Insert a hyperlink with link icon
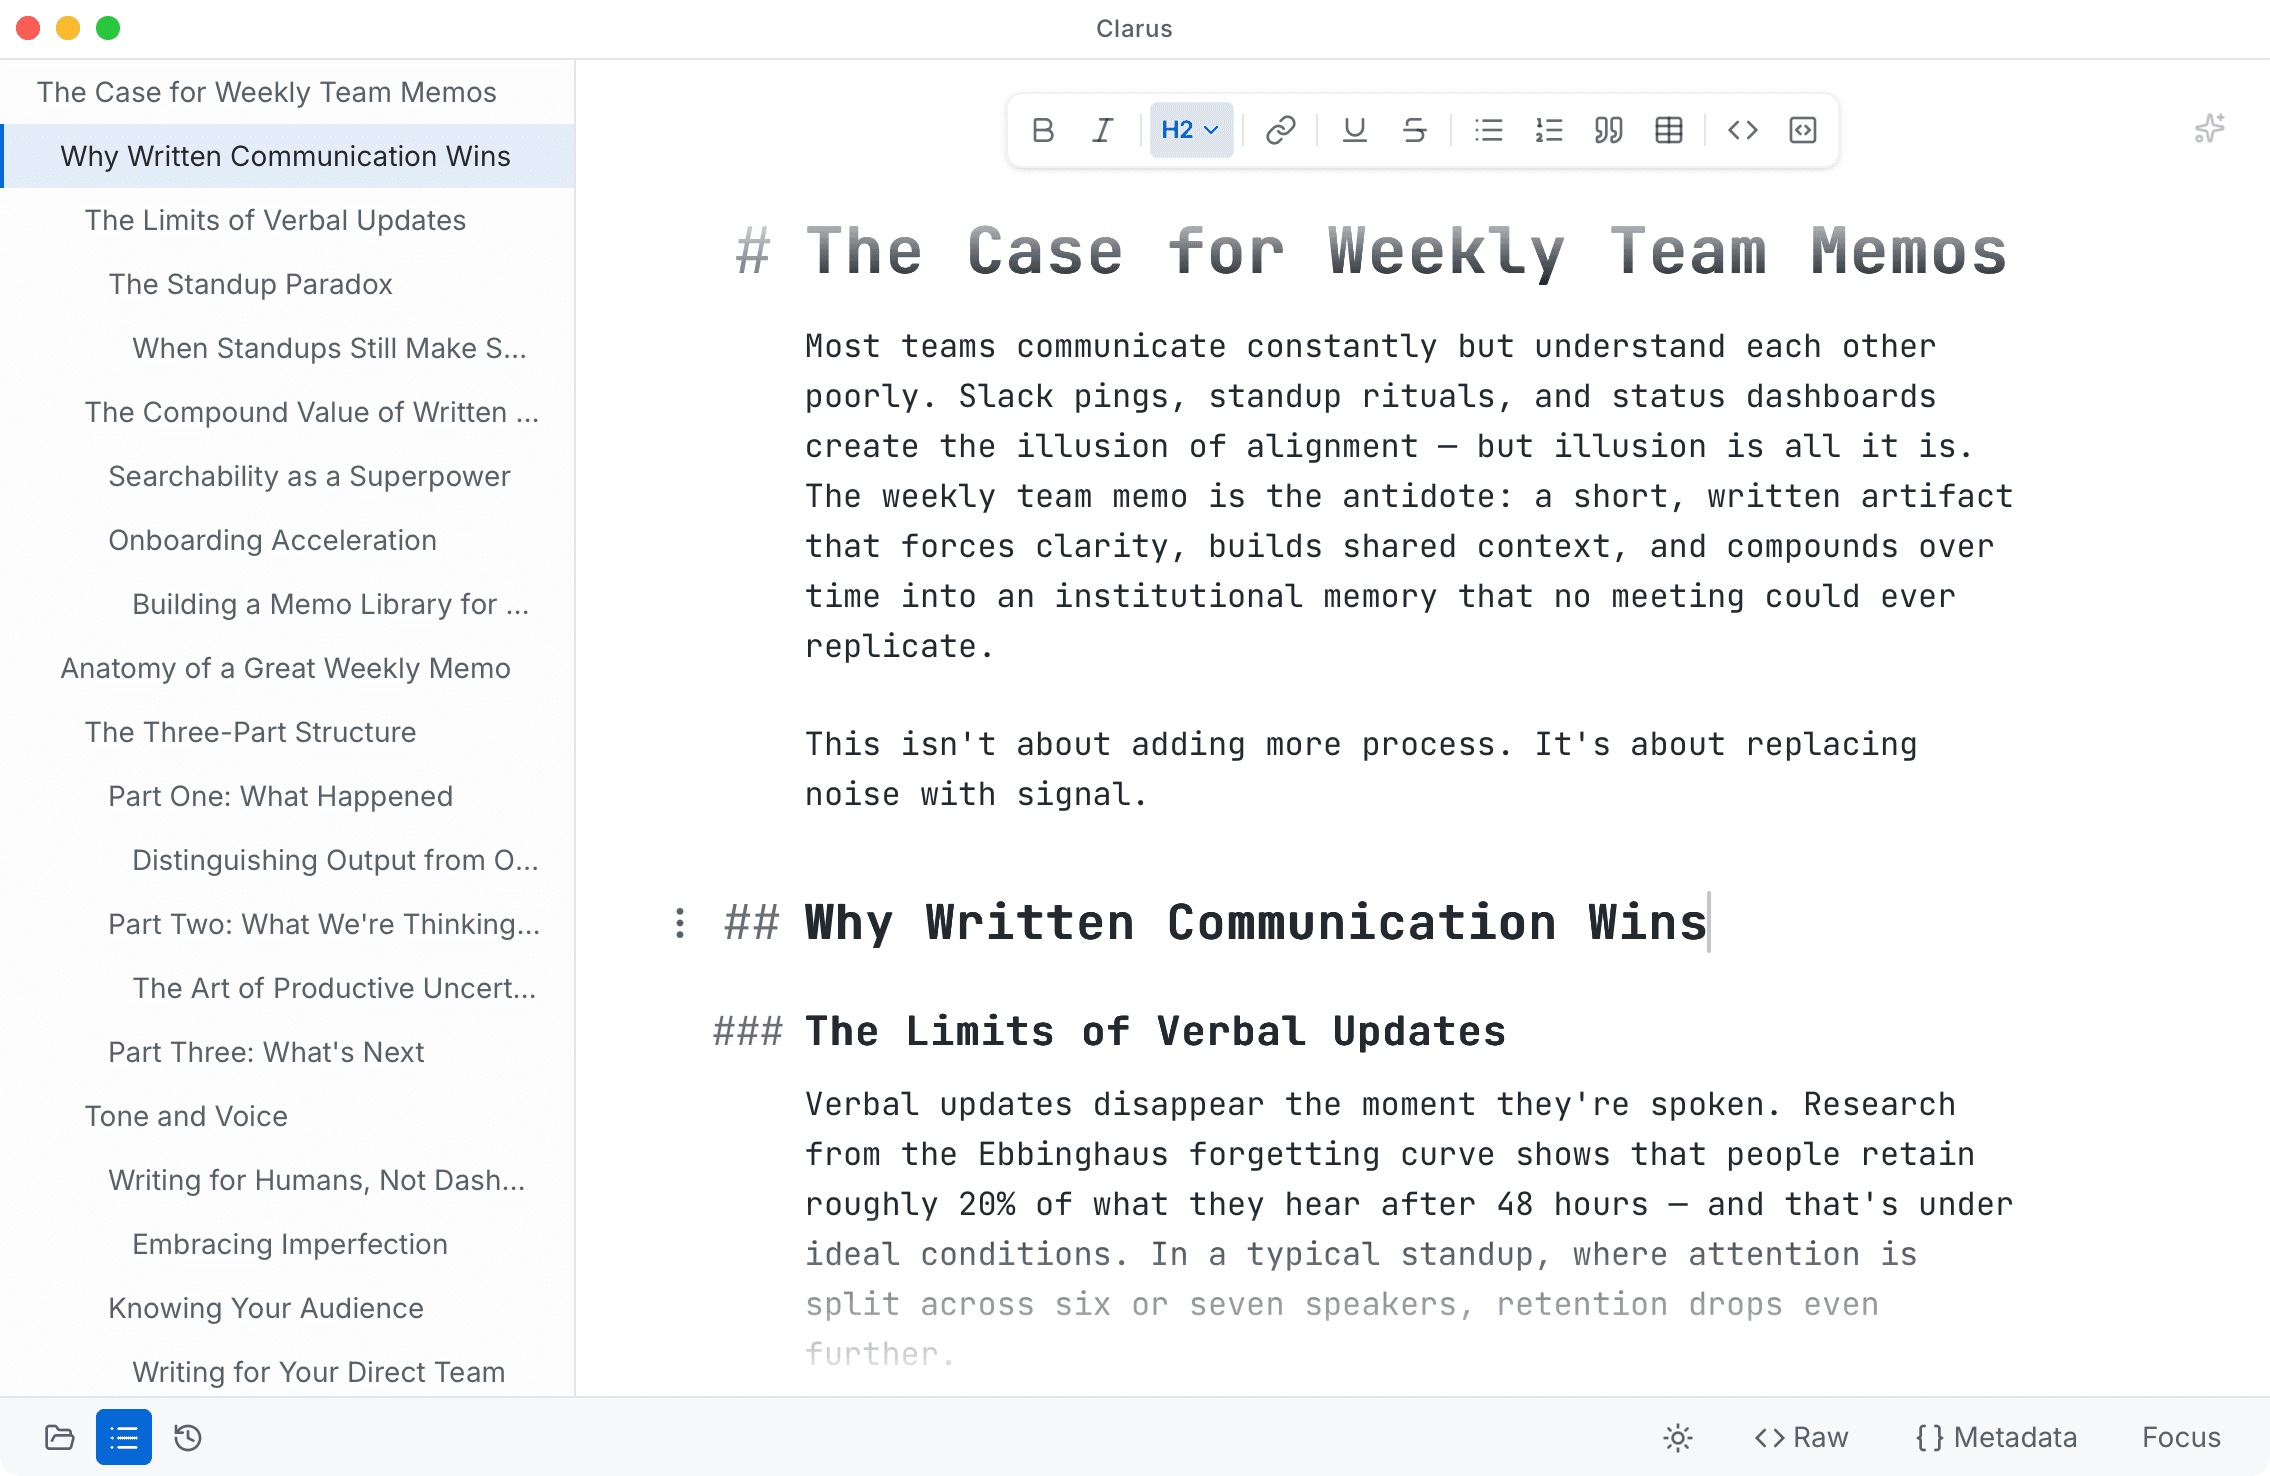Viewport: 2270px width, 1476px height. (x=1281, y=130)
